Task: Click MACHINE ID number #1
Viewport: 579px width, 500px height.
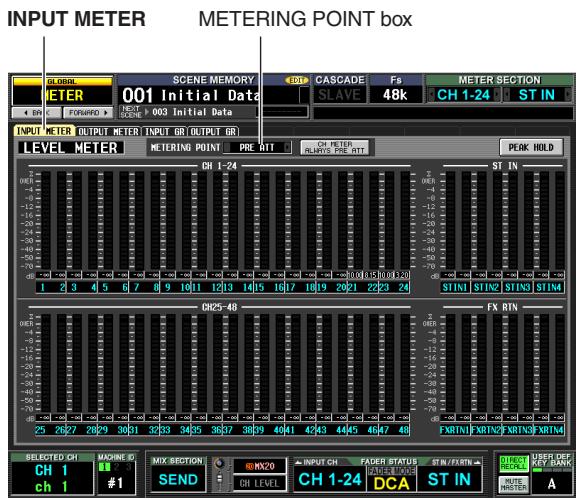Action: (x=115, y=483)
